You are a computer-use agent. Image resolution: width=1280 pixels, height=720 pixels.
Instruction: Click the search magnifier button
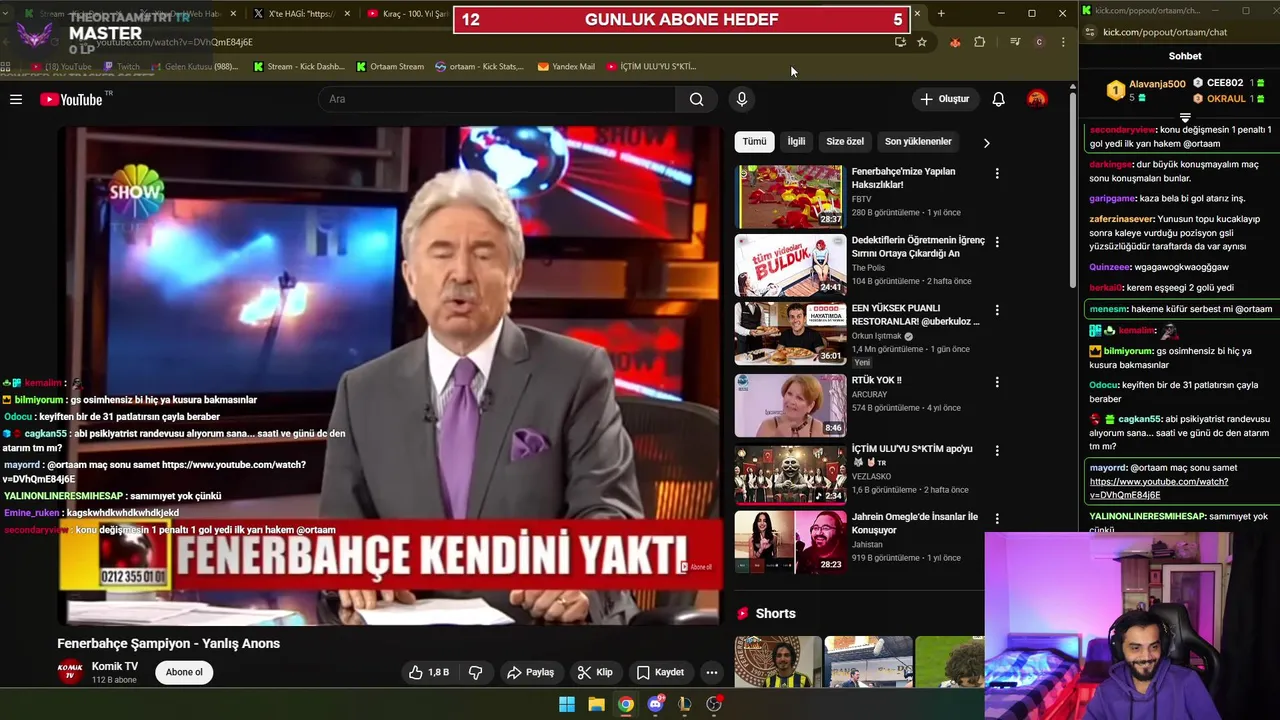[696, 99]
